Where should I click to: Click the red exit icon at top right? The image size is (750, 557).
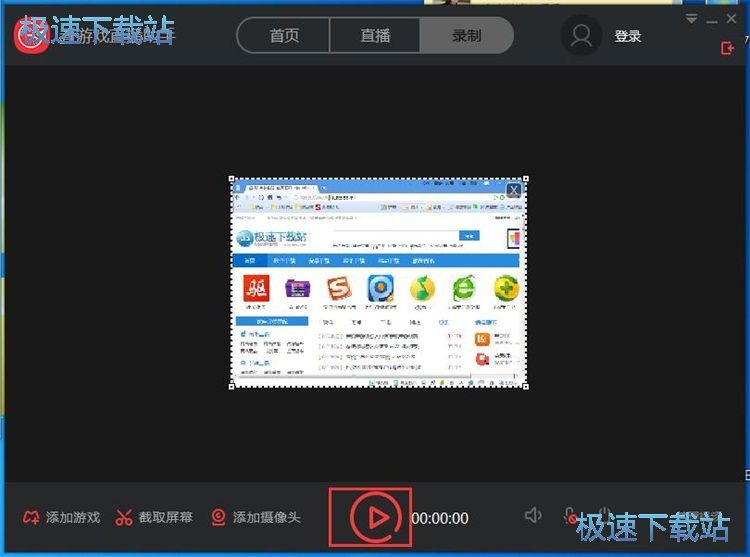[x=727, y=48]
